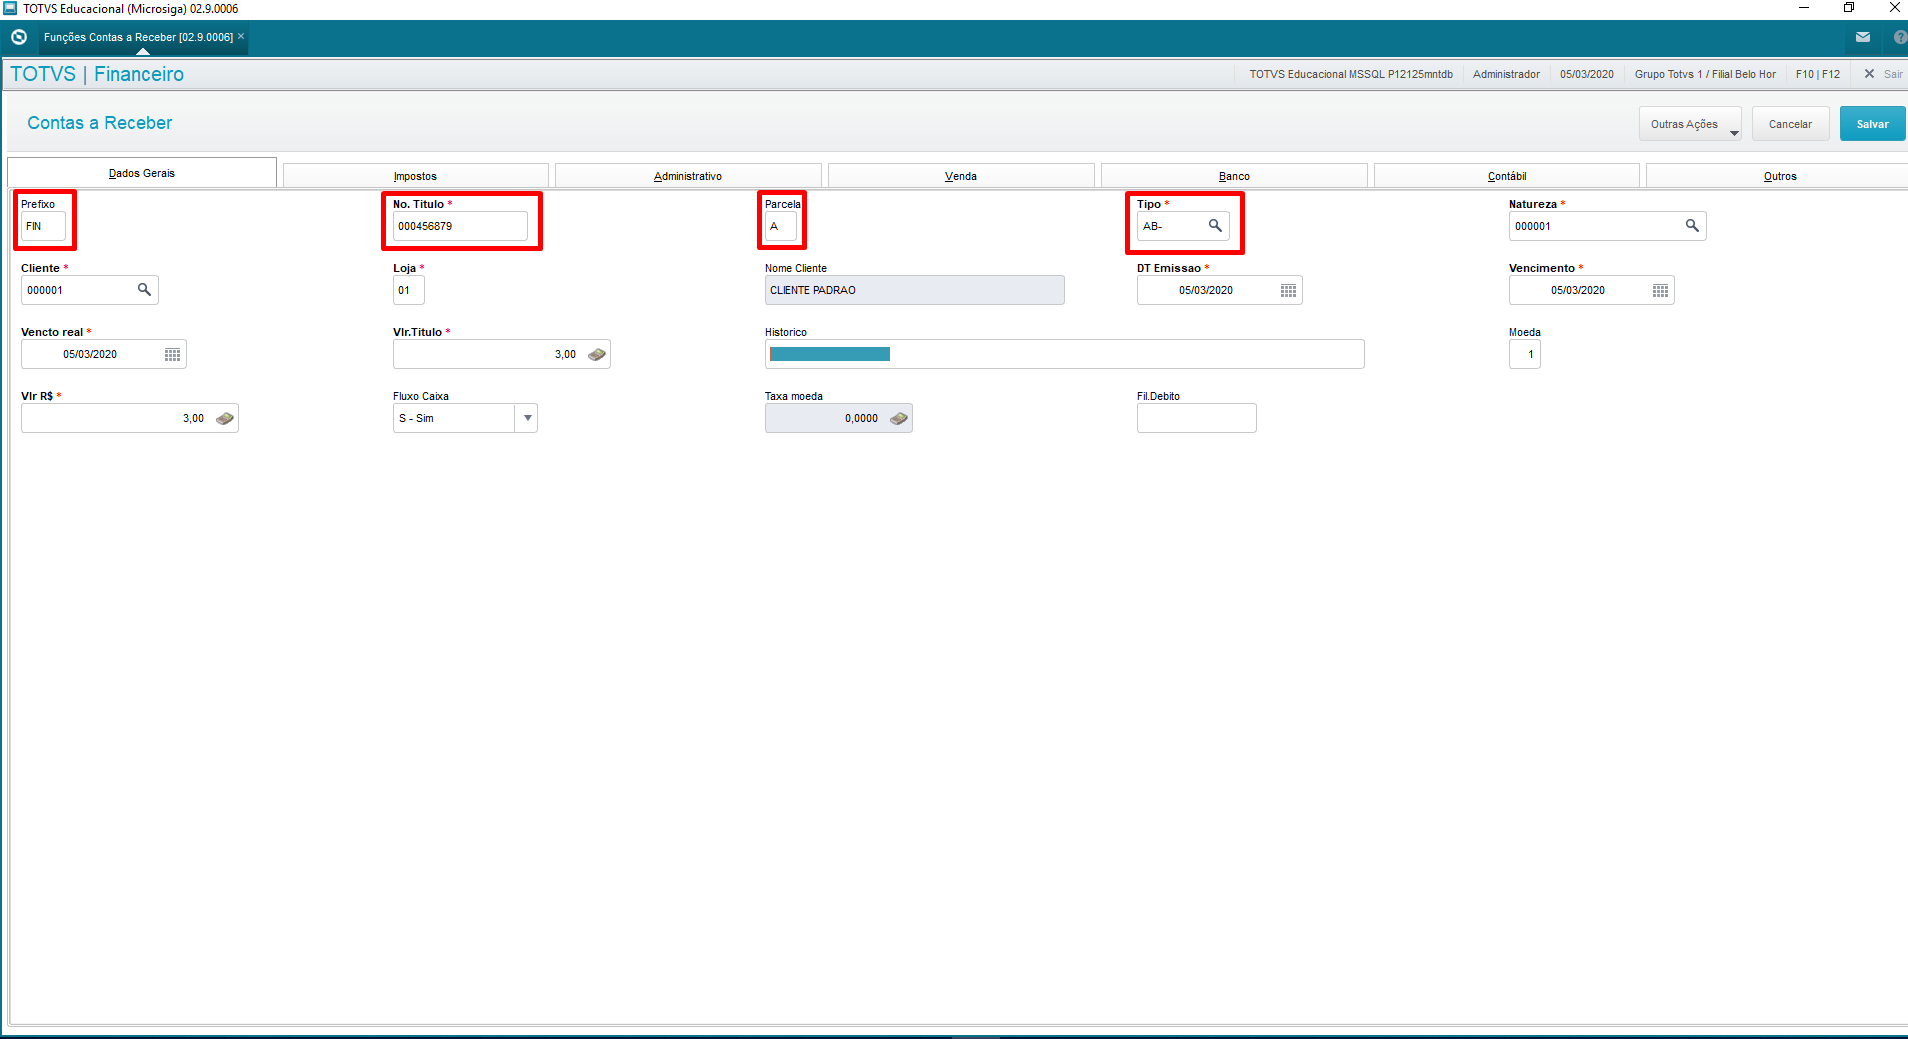Screen dimensions: 1908x1039
Task: Switch to the Contábil tab
Action: pyautogui.click(x=1507, y=176)
